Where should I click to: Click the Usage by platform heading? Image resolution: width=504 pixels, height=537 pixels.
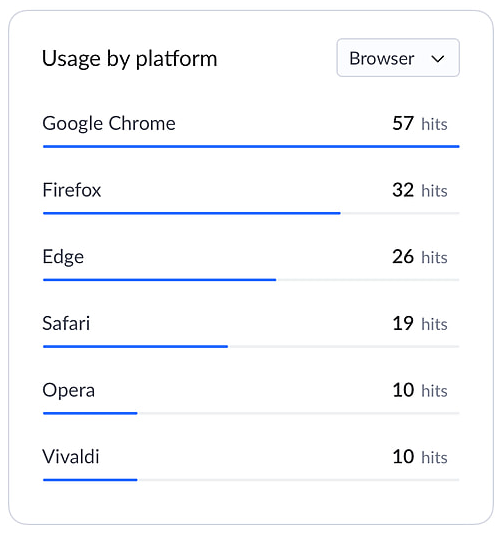(x=129, y=59)
